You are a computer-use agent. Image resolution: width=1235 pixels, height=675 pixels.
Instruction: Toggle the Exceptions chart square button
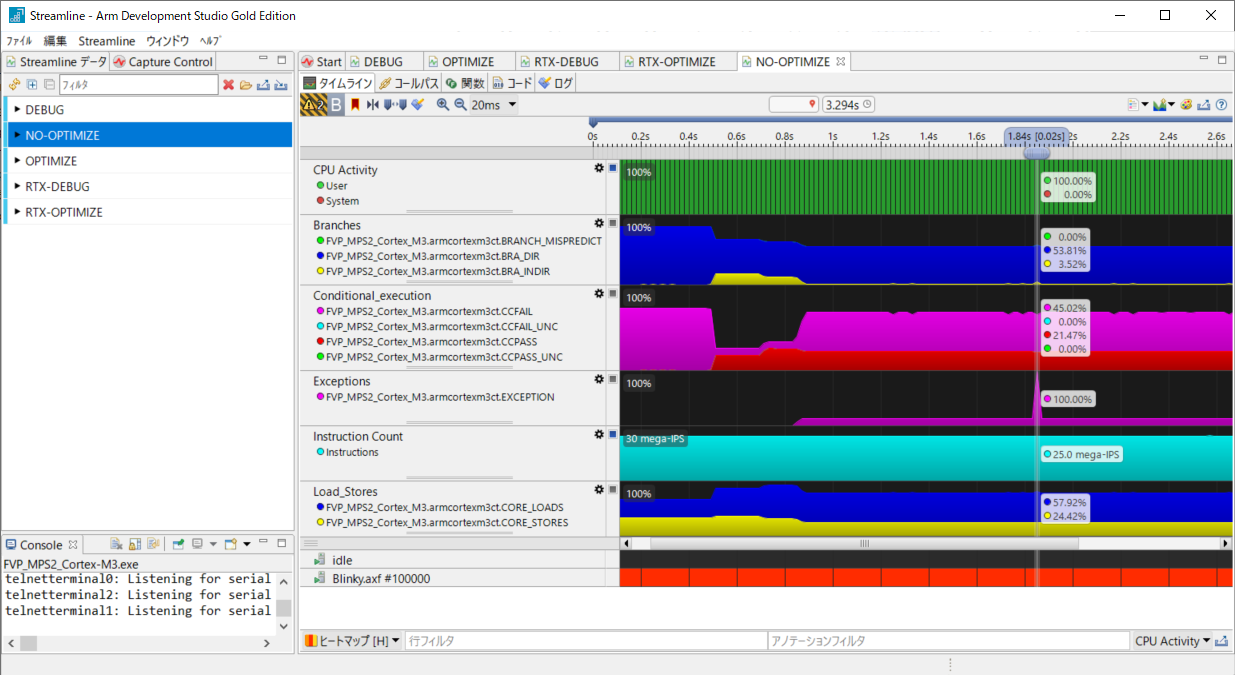[x=612, y=379]
